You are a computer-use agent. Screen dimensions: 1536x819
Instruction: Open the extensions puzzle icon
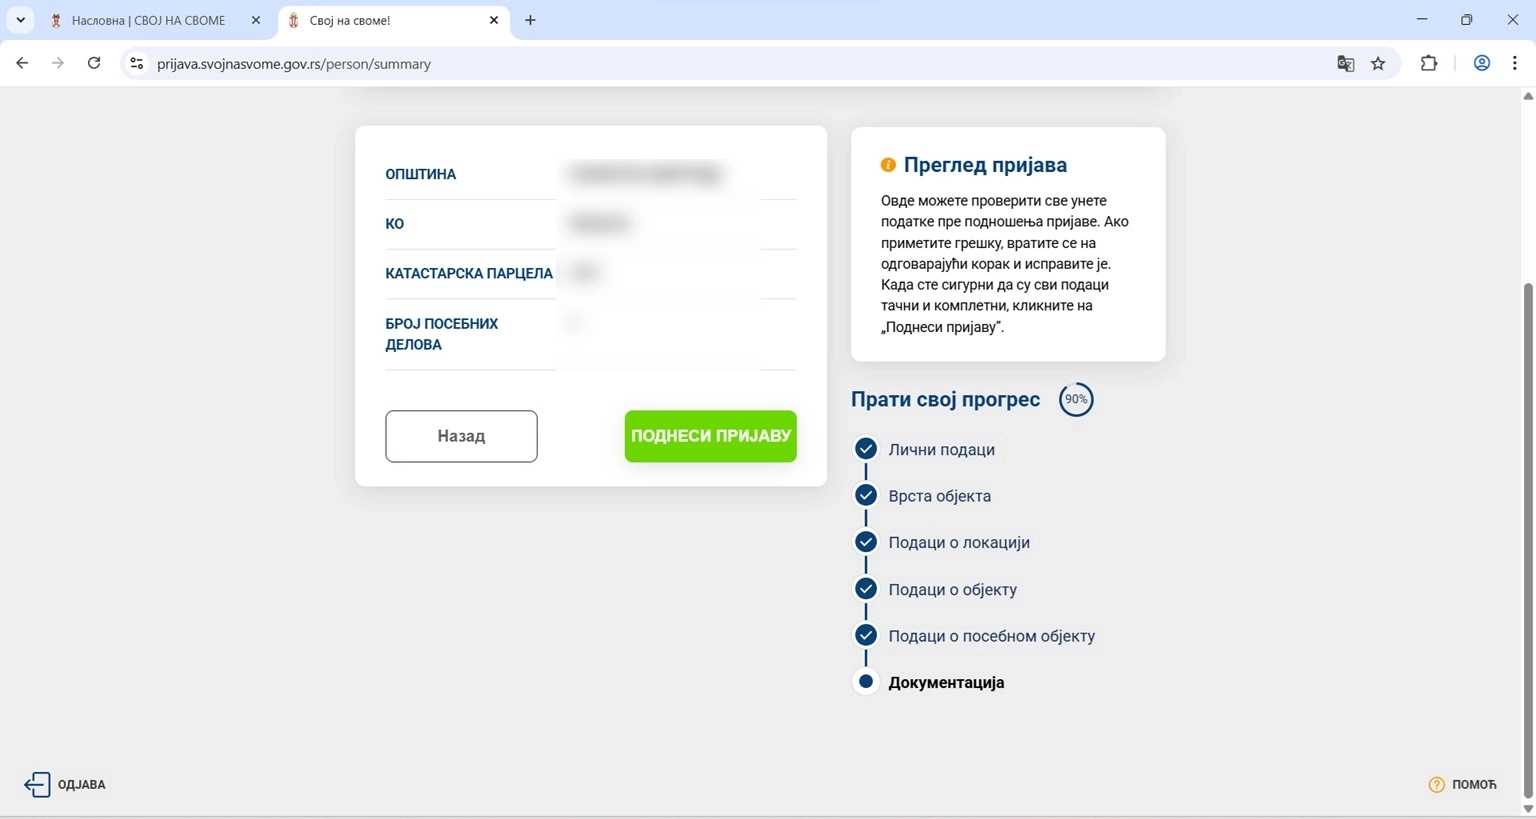tap(1429, 63)
